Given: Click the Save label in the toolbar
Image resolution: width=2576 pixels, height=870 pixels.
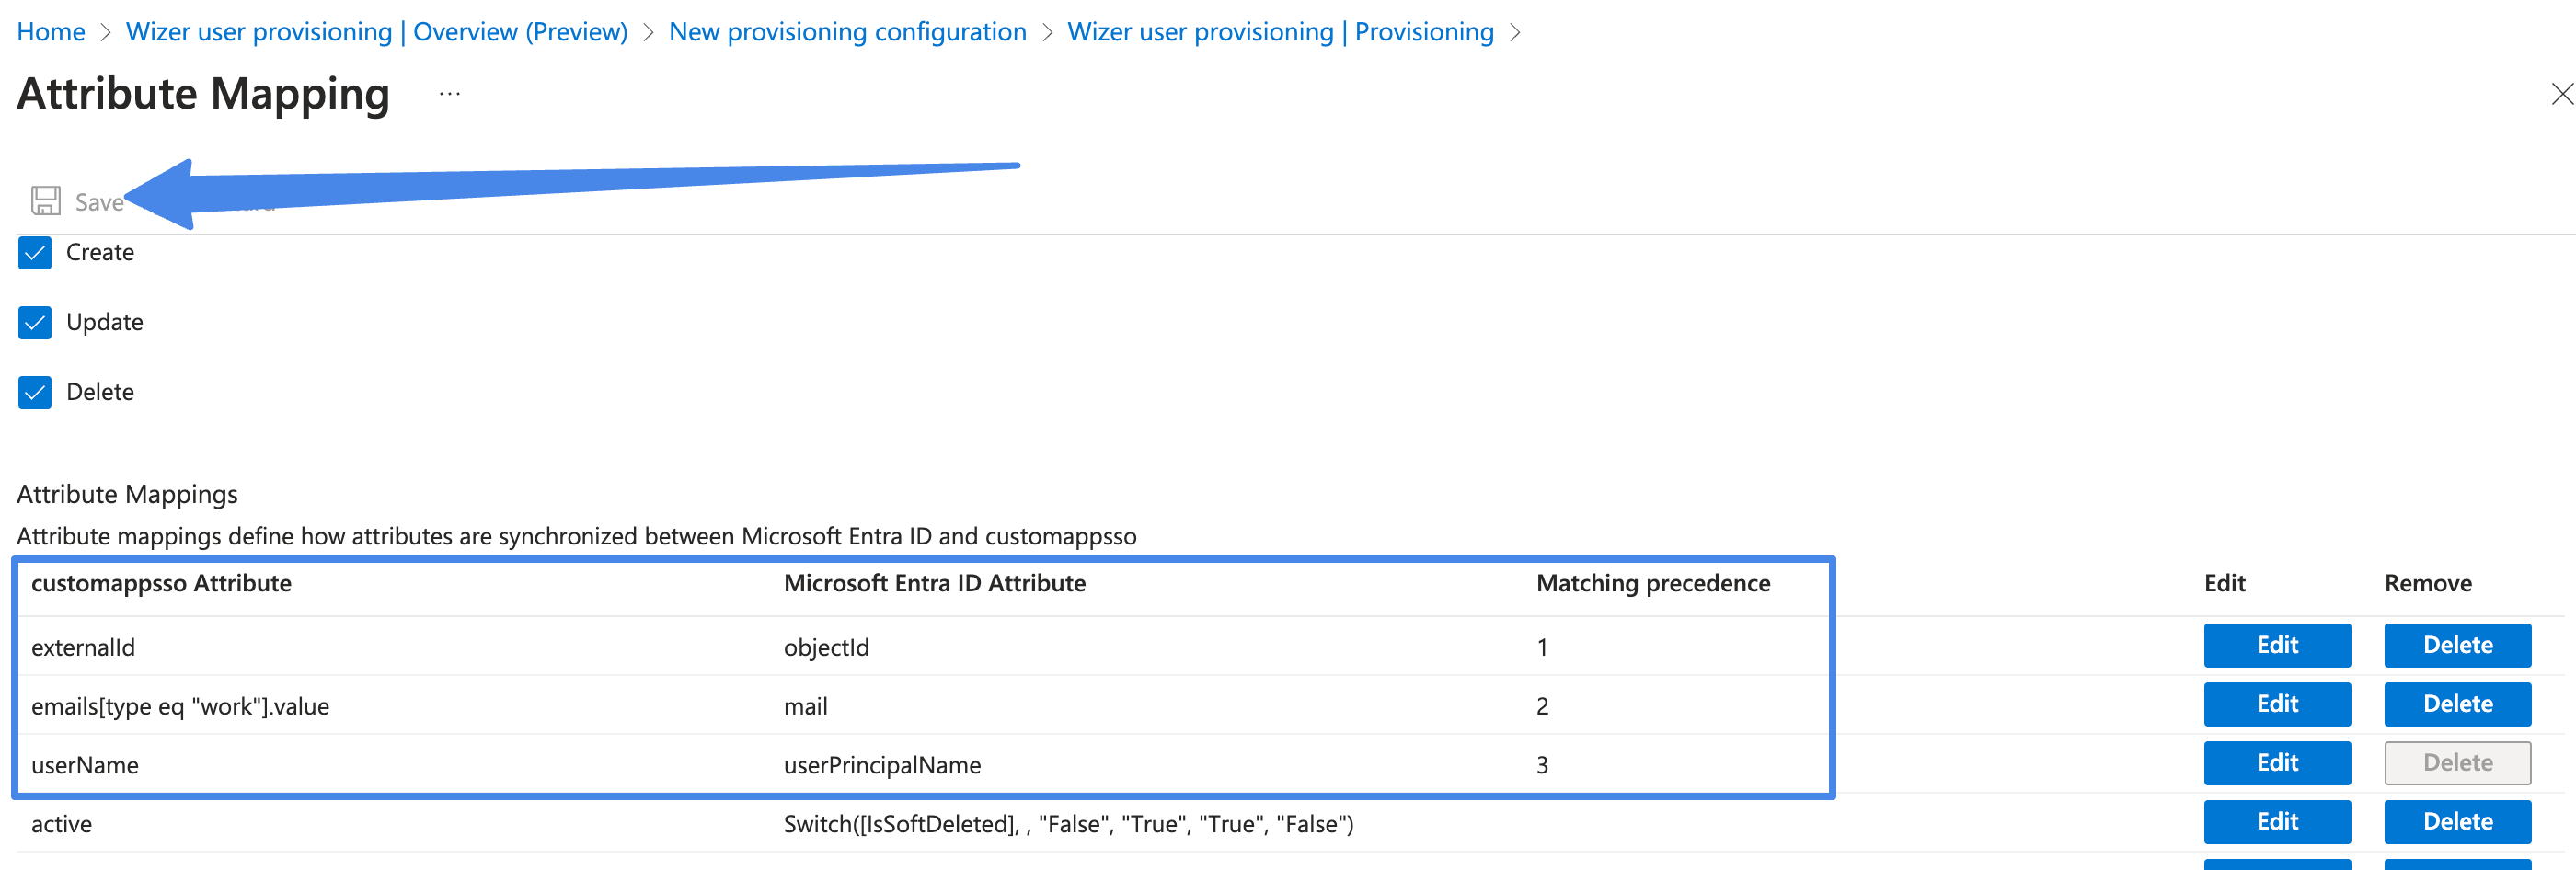Looking at the screenshot, I should (x=99, y=203).
